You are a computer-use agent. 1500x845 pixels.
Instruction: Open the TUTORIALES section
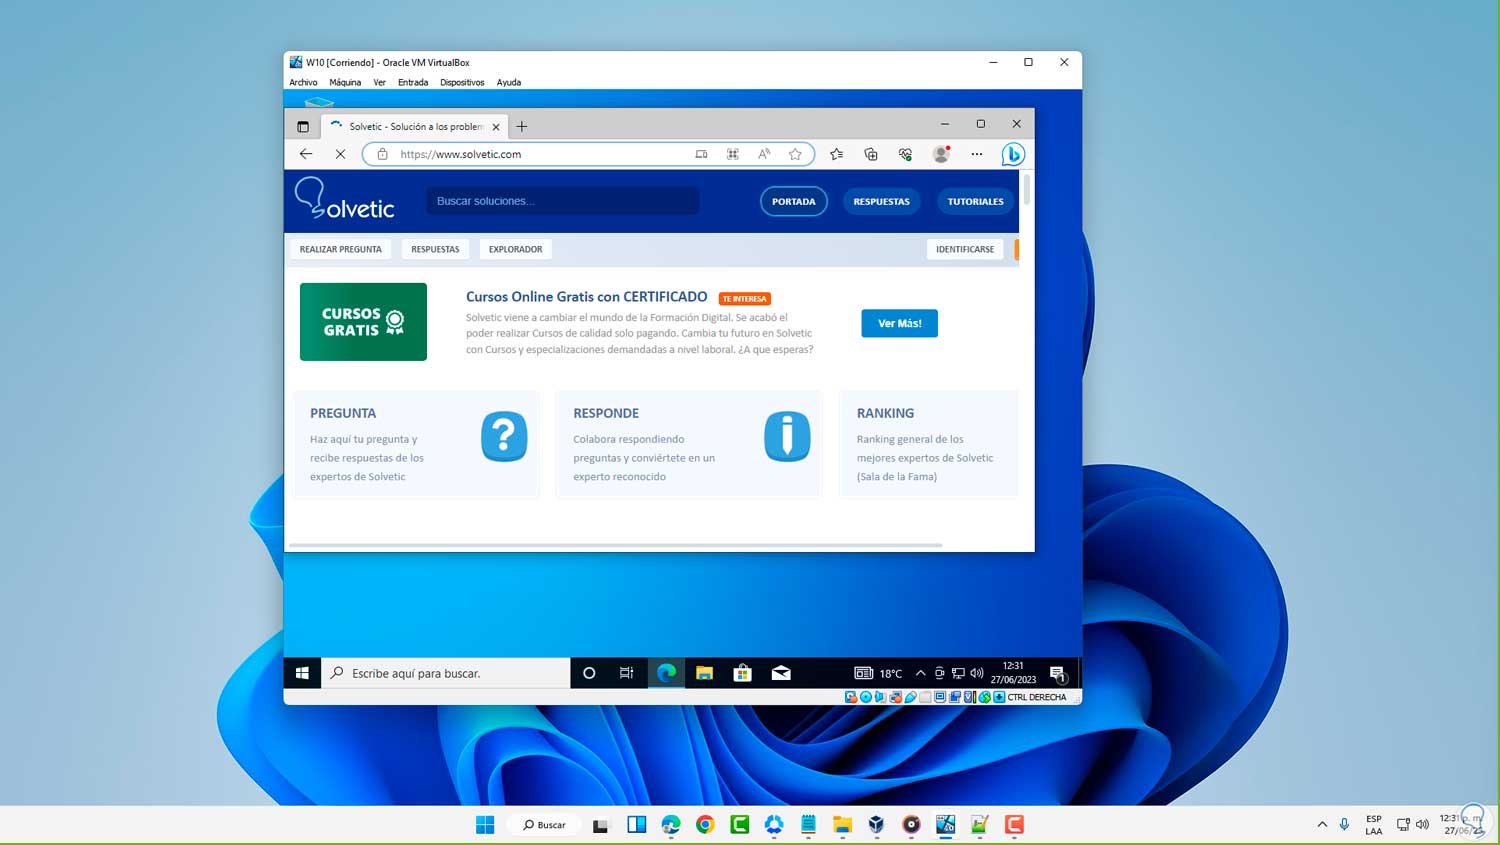976,201
